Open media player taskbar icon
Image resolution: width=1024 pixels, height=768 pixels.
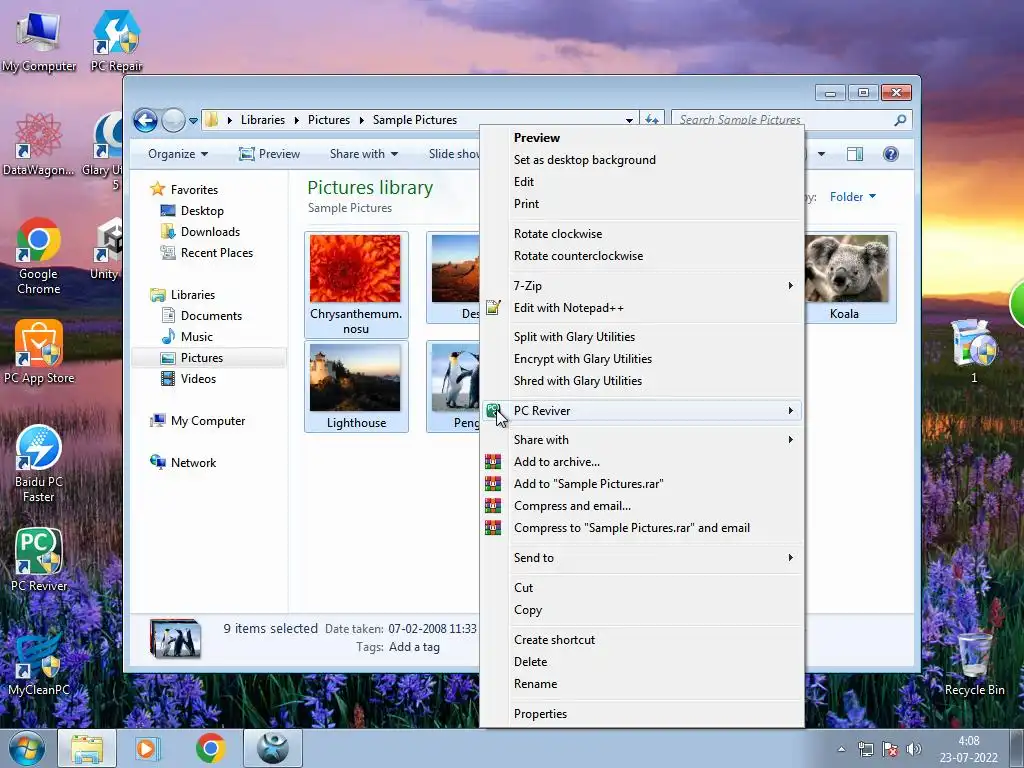146,748
